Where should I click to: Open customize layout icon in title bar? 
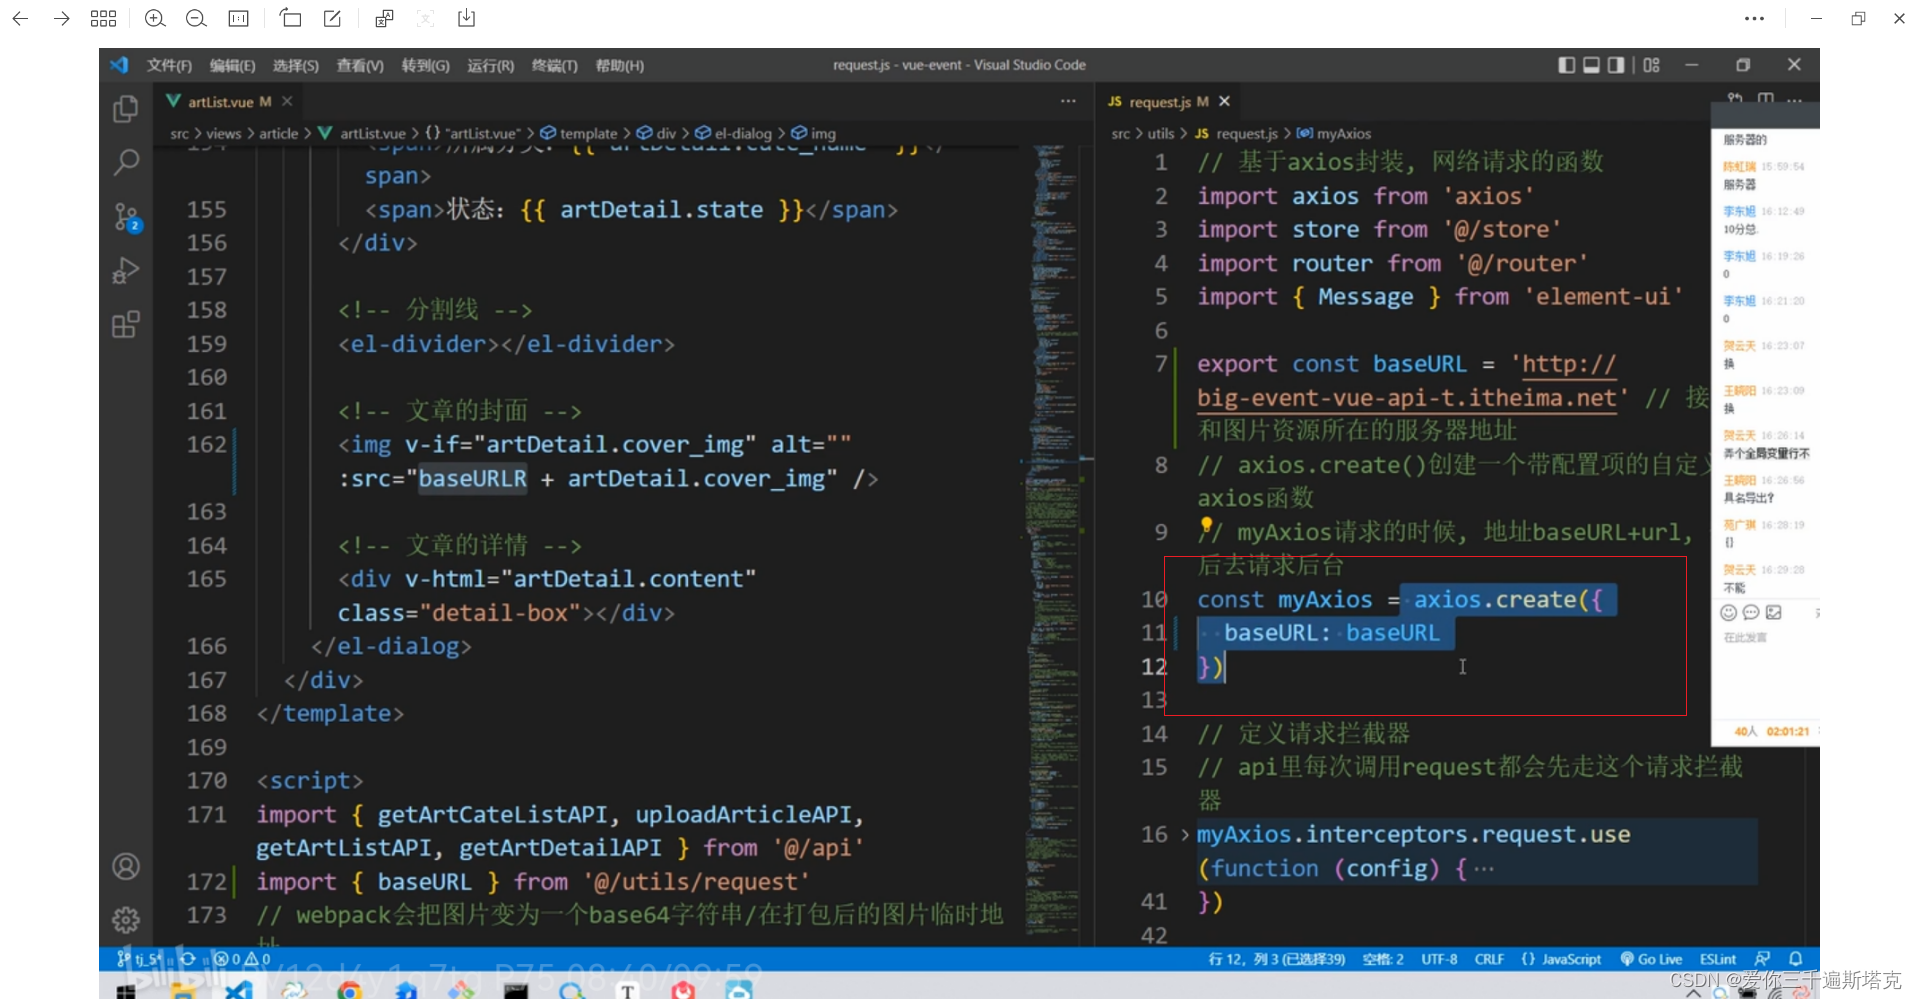(x=1651, y=65)
